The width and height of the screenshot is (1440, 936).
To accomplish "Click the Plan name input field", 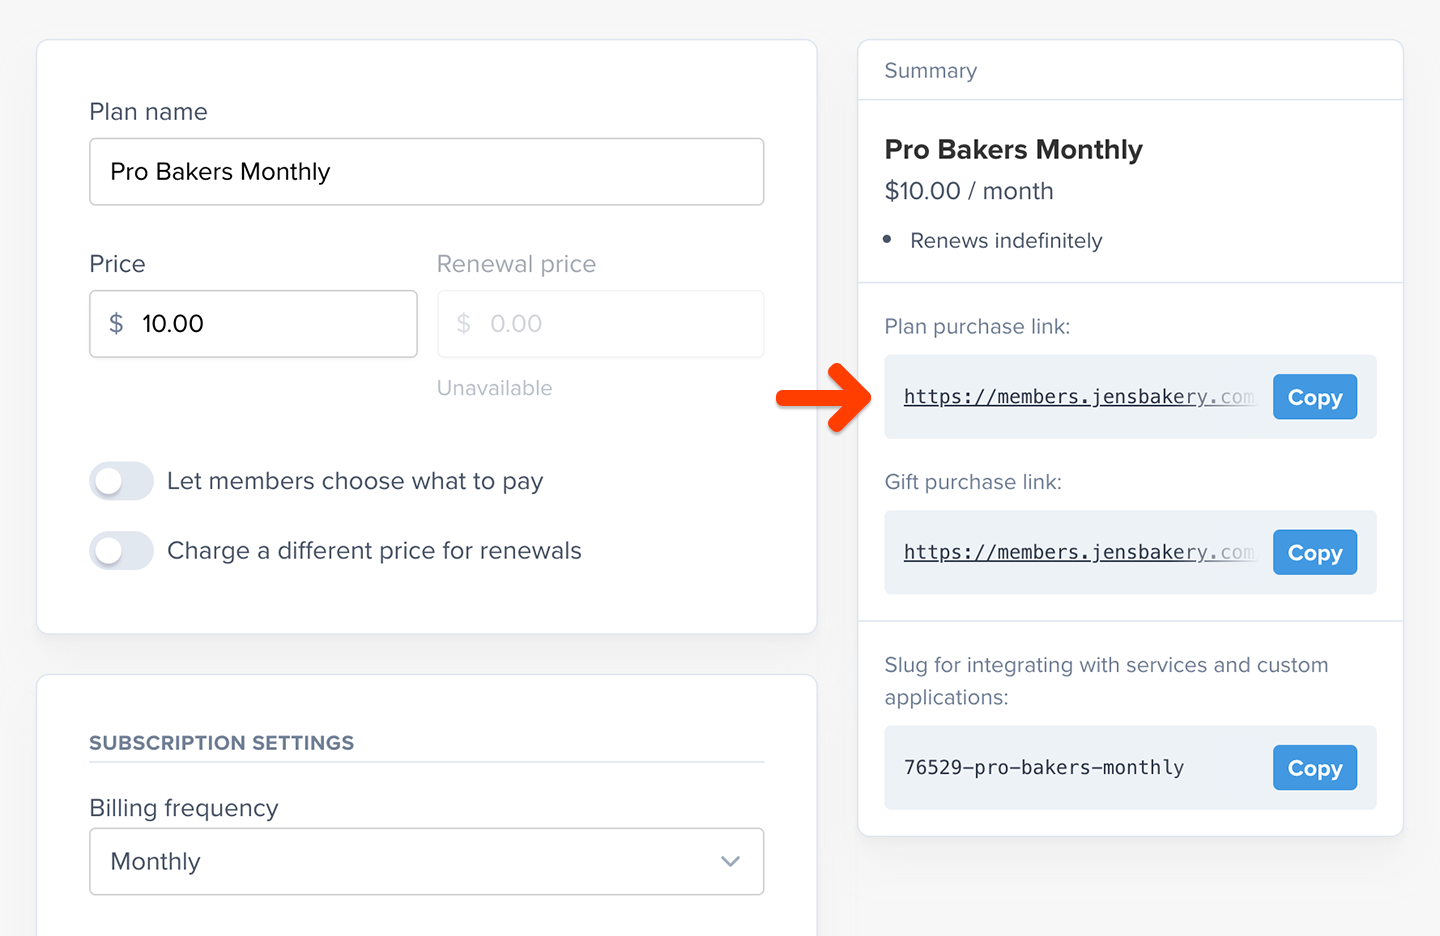I will pos(426,172).
